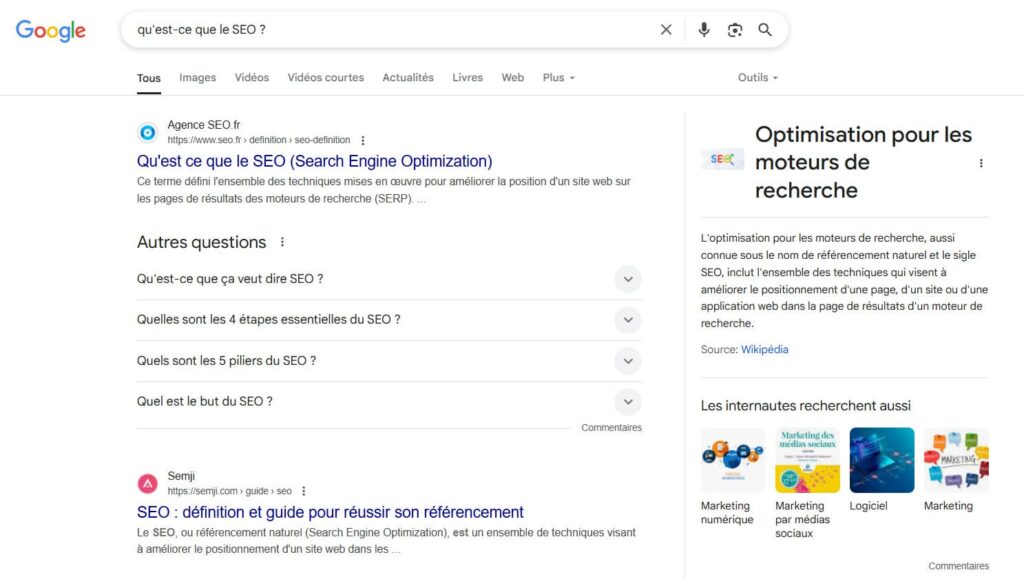Click Commentaires under Autres questions

click(x=611, y=428)
